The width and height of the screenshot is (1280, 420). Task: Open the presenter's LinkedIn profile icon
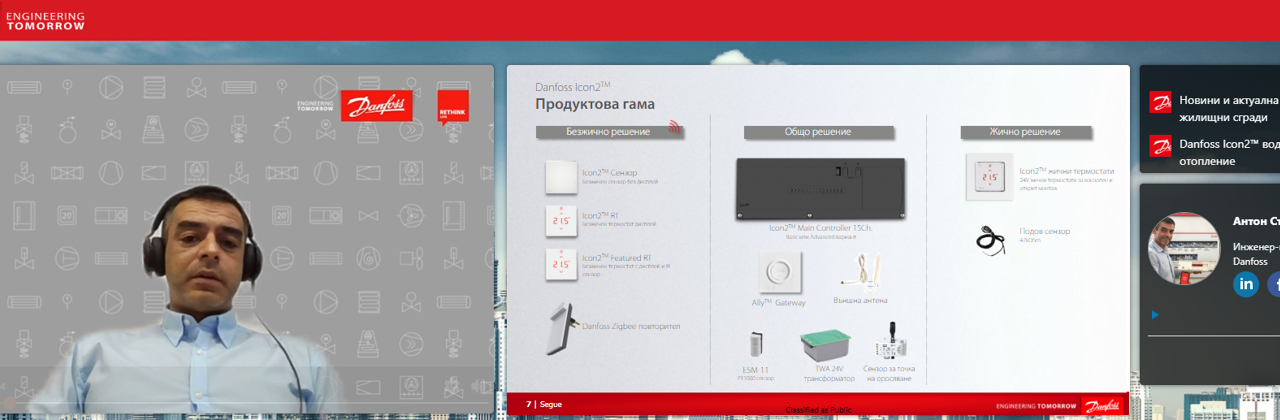tap(1246, 284)
